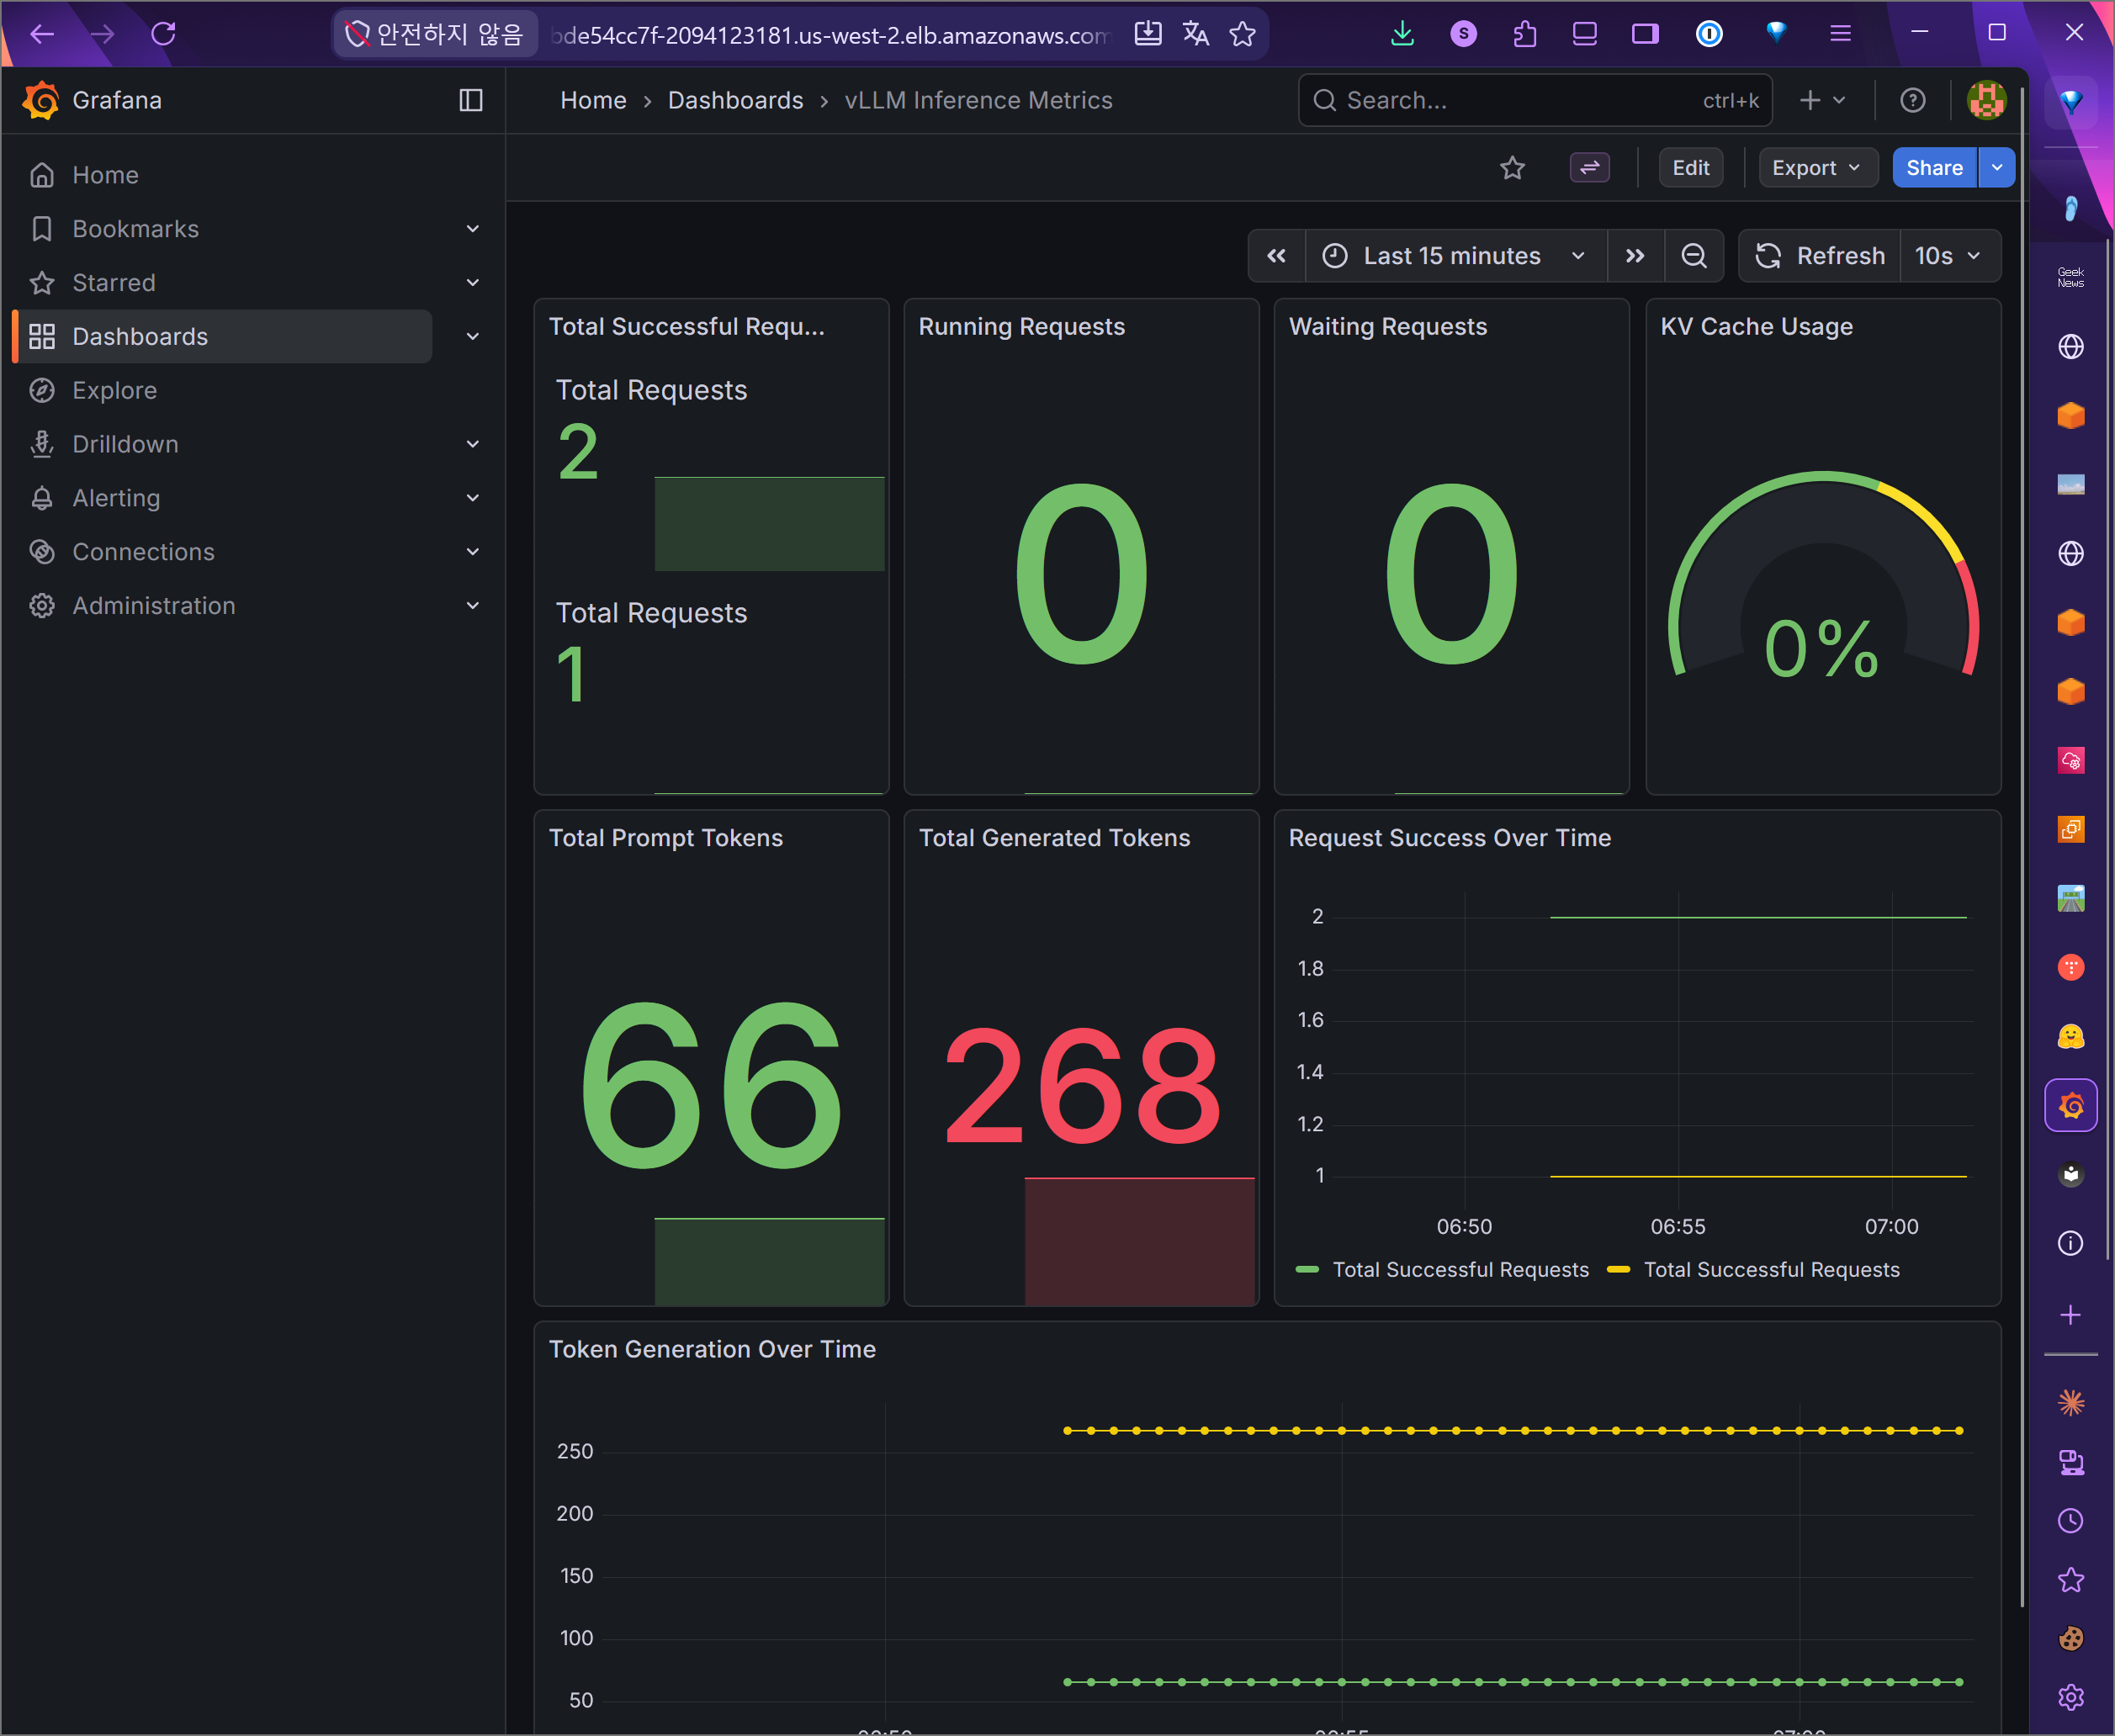The height and width of the screenshot is (1736, 2115).
Task: Expand the Administration section chevron
Action: coord(473,606)
